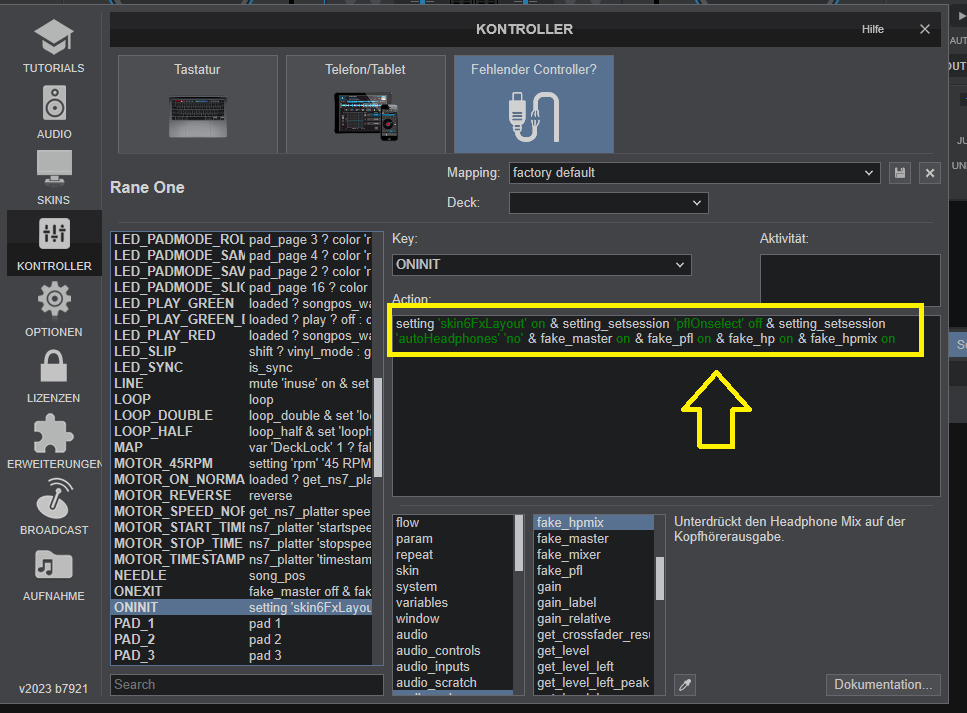
Task: Choose the repeat action category
Action: (453, 554)
